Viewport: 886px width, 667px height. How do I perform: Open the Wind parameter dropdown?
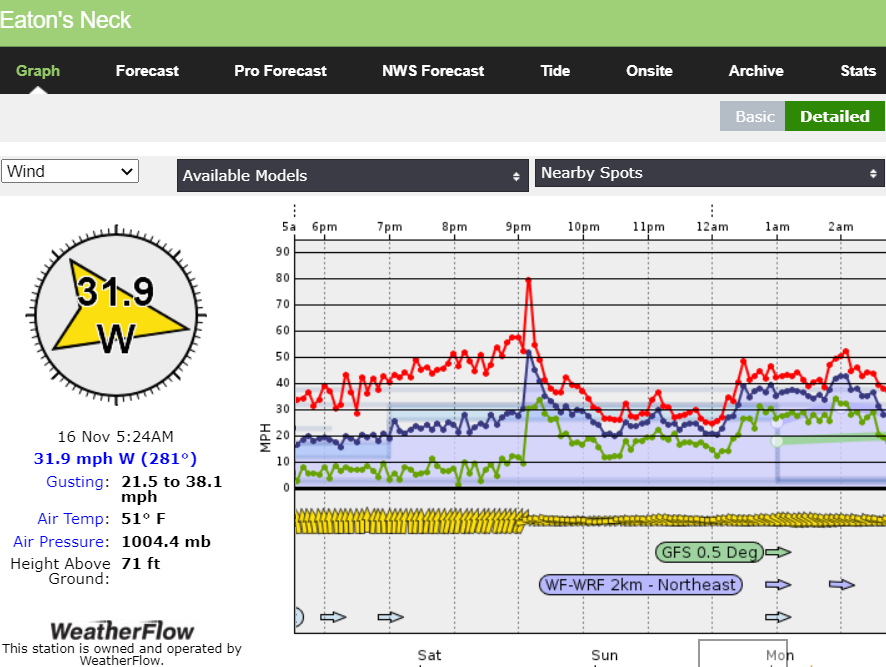coord(70,171)
